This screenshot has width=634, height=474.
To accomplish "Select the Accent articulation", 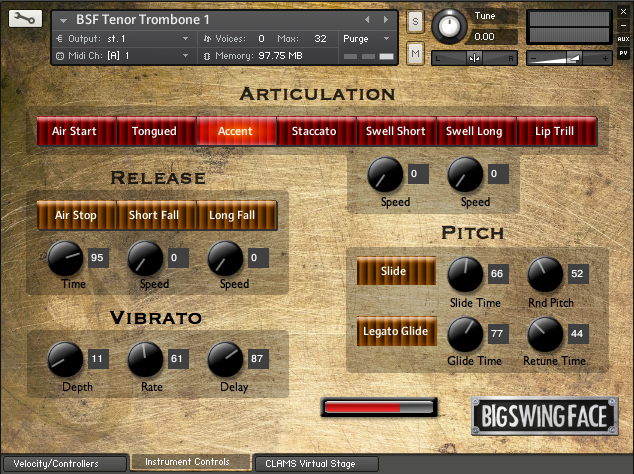I will pyautogui.click(x=237, y=131).
